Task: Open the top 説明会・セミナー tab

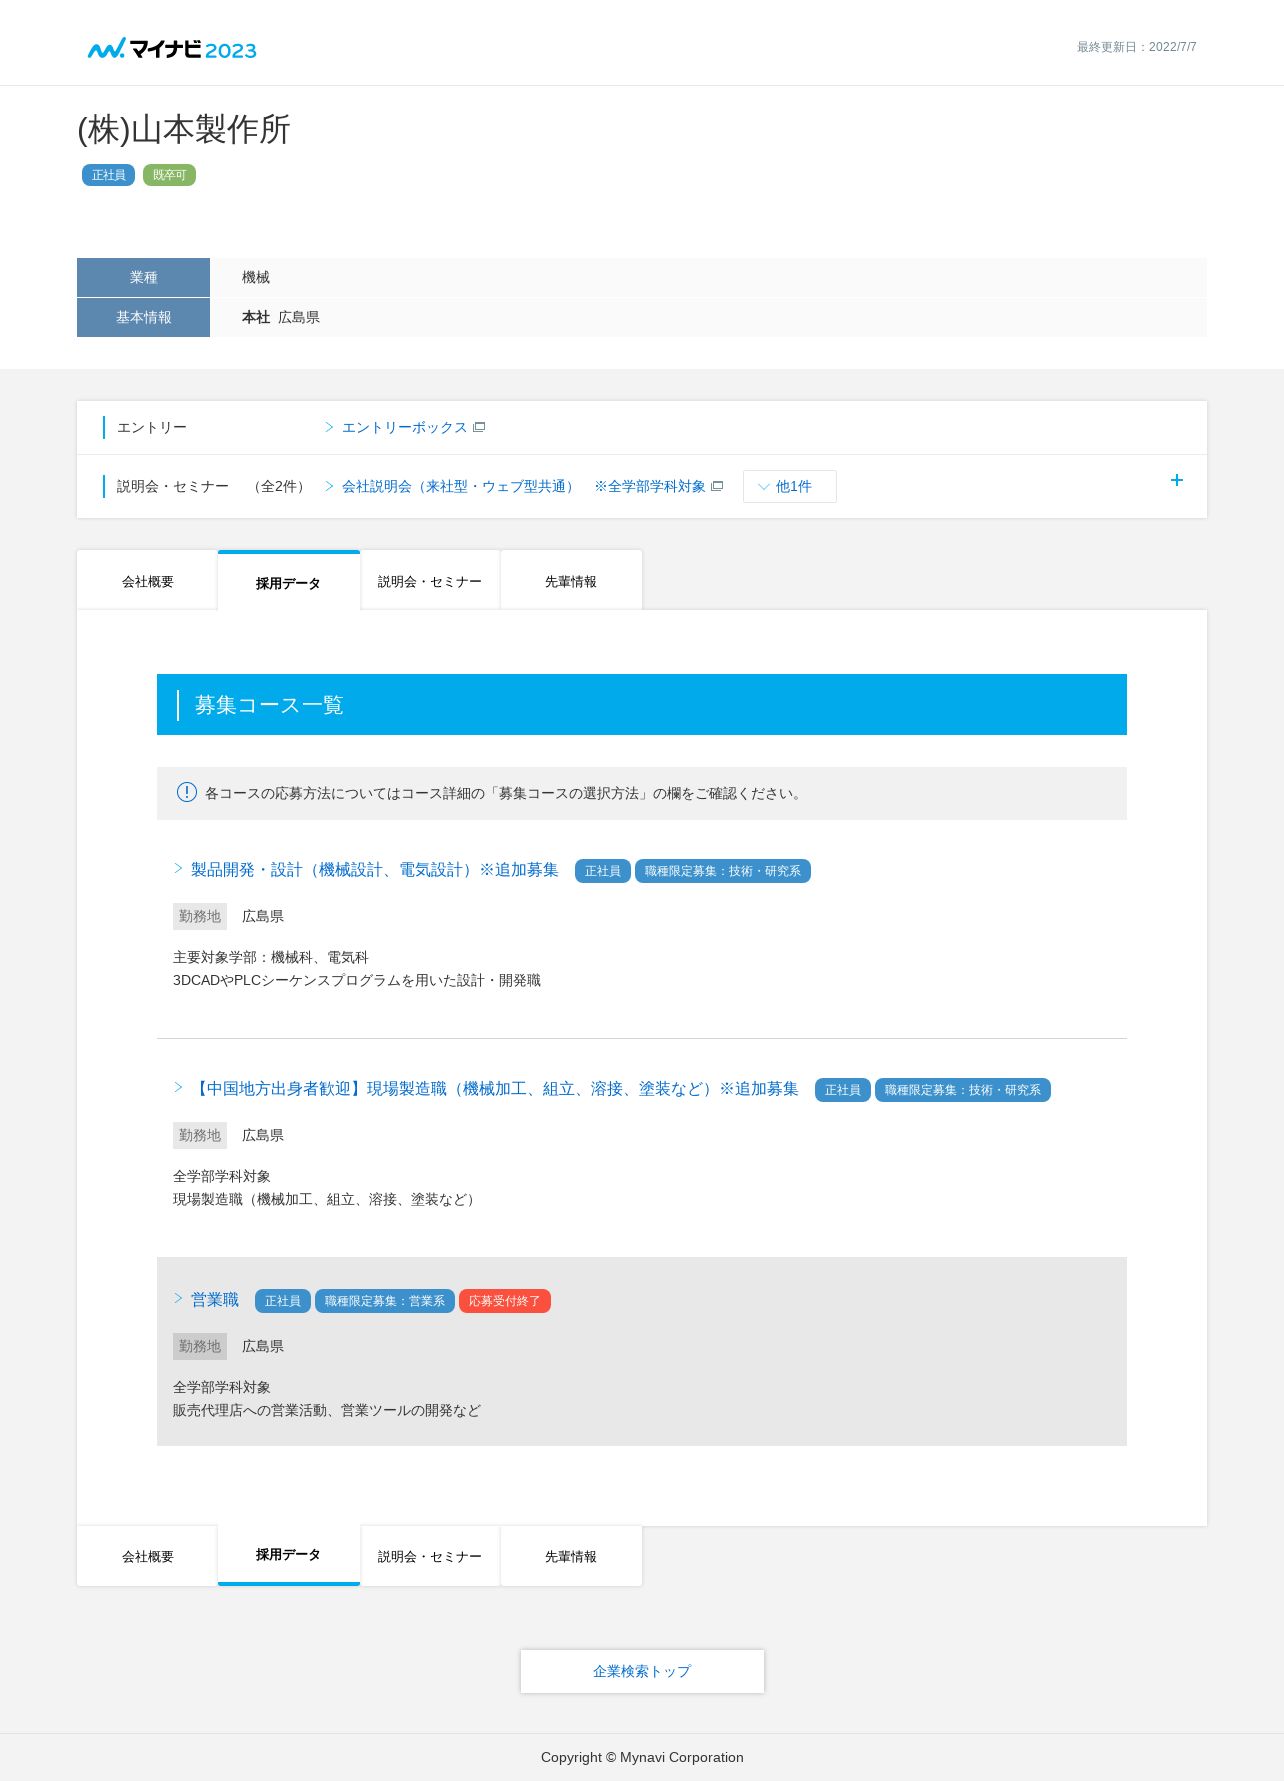Action: (x=430, y=581)
